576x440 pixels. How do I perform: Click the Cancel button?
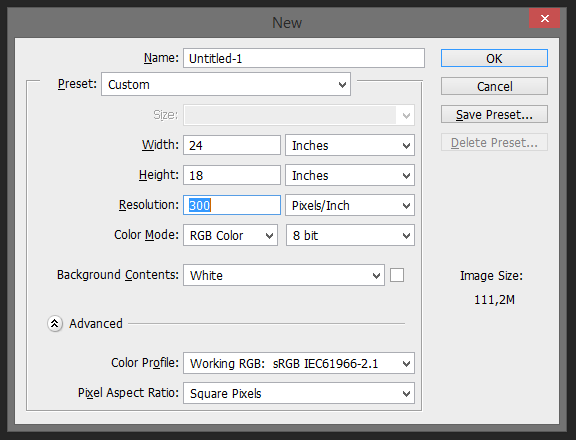click(494, 86)
